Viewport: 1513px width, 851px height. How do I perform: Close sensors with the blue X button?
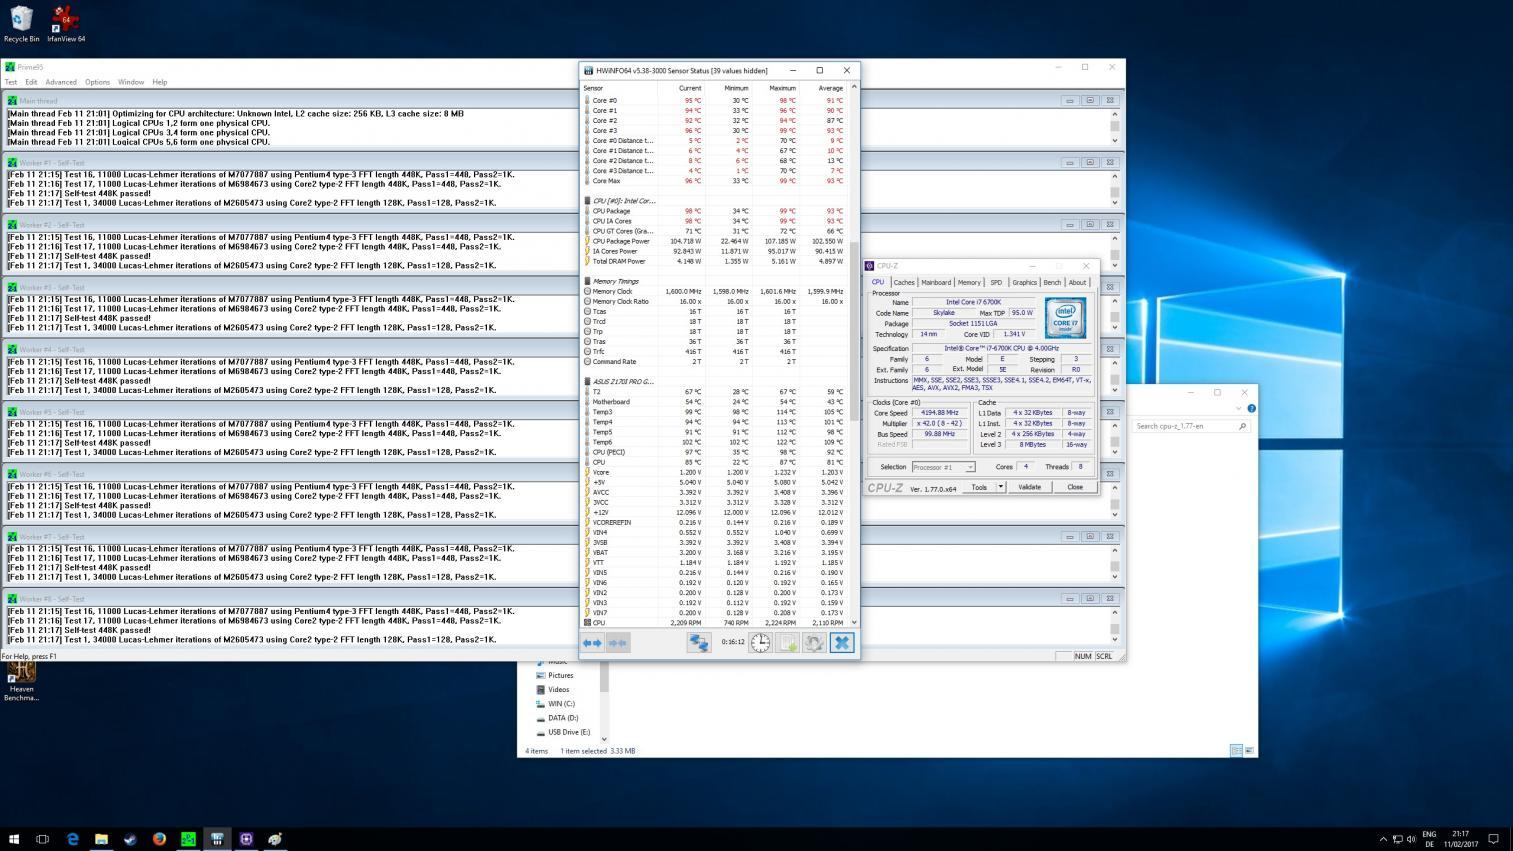[x=842, y=643]
